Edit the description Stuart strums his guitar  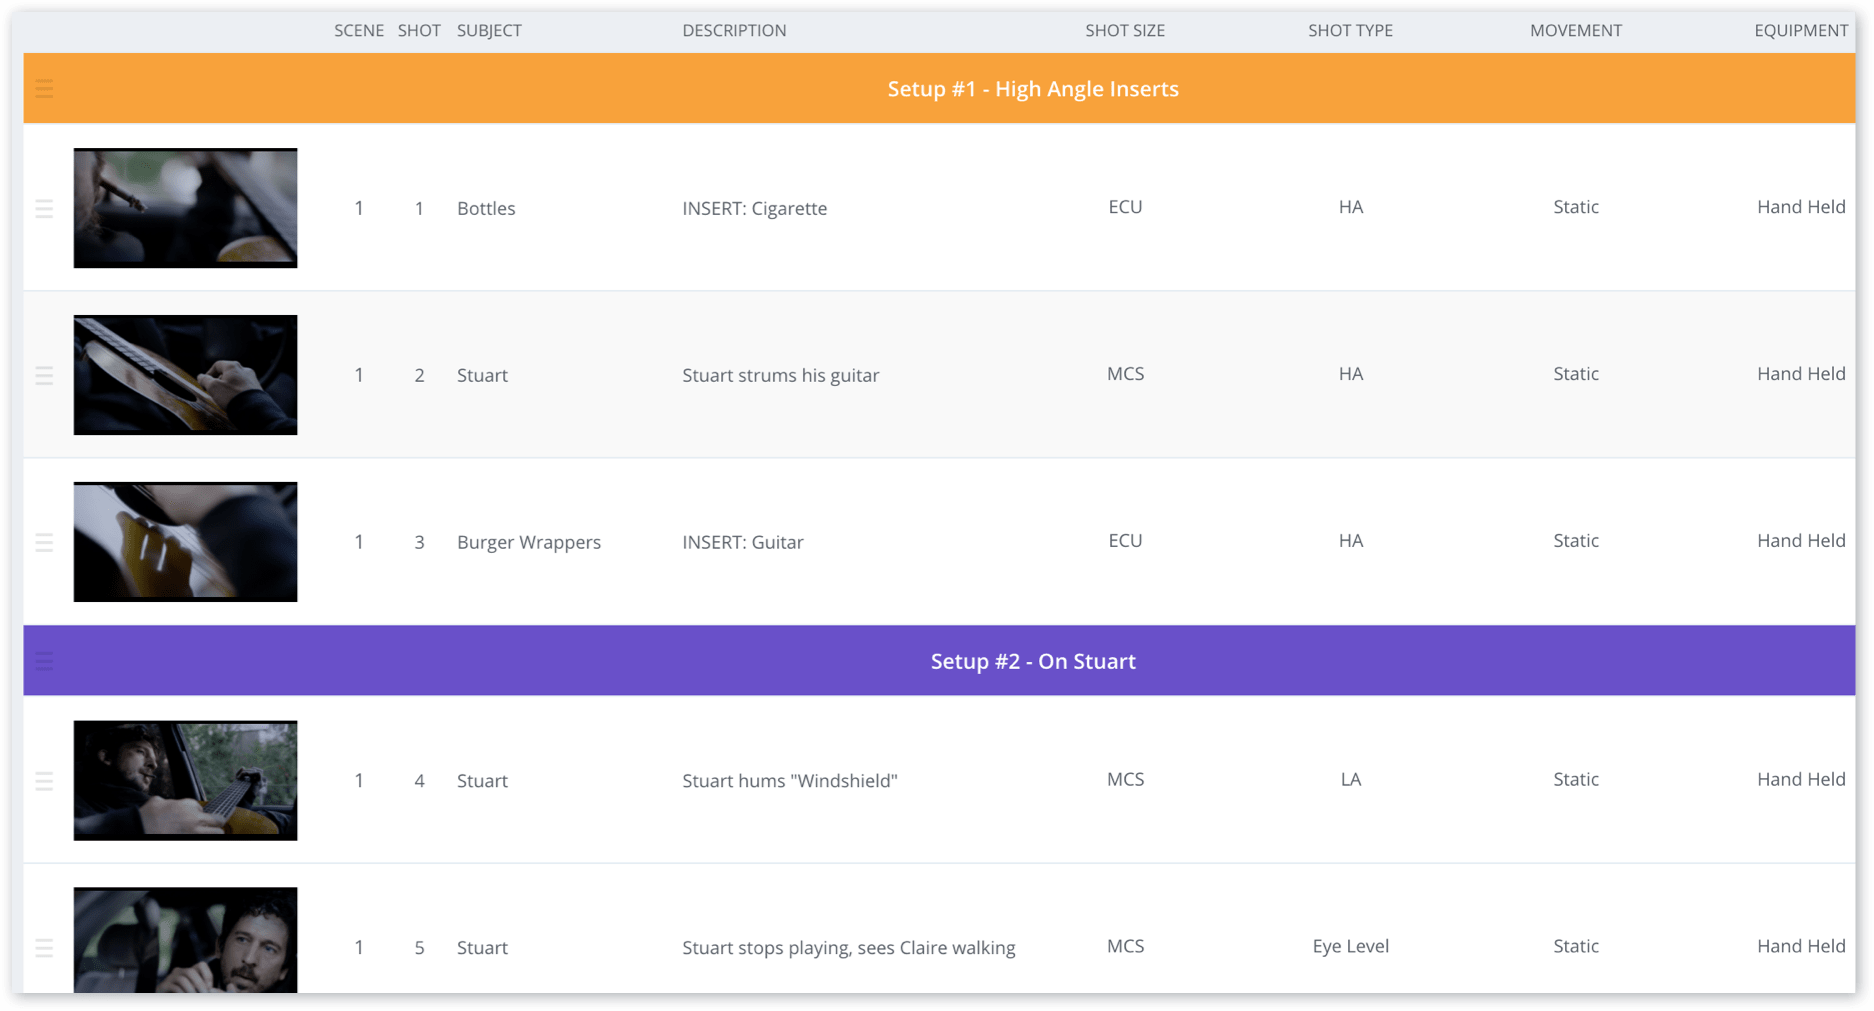click(x=781, y=375)
